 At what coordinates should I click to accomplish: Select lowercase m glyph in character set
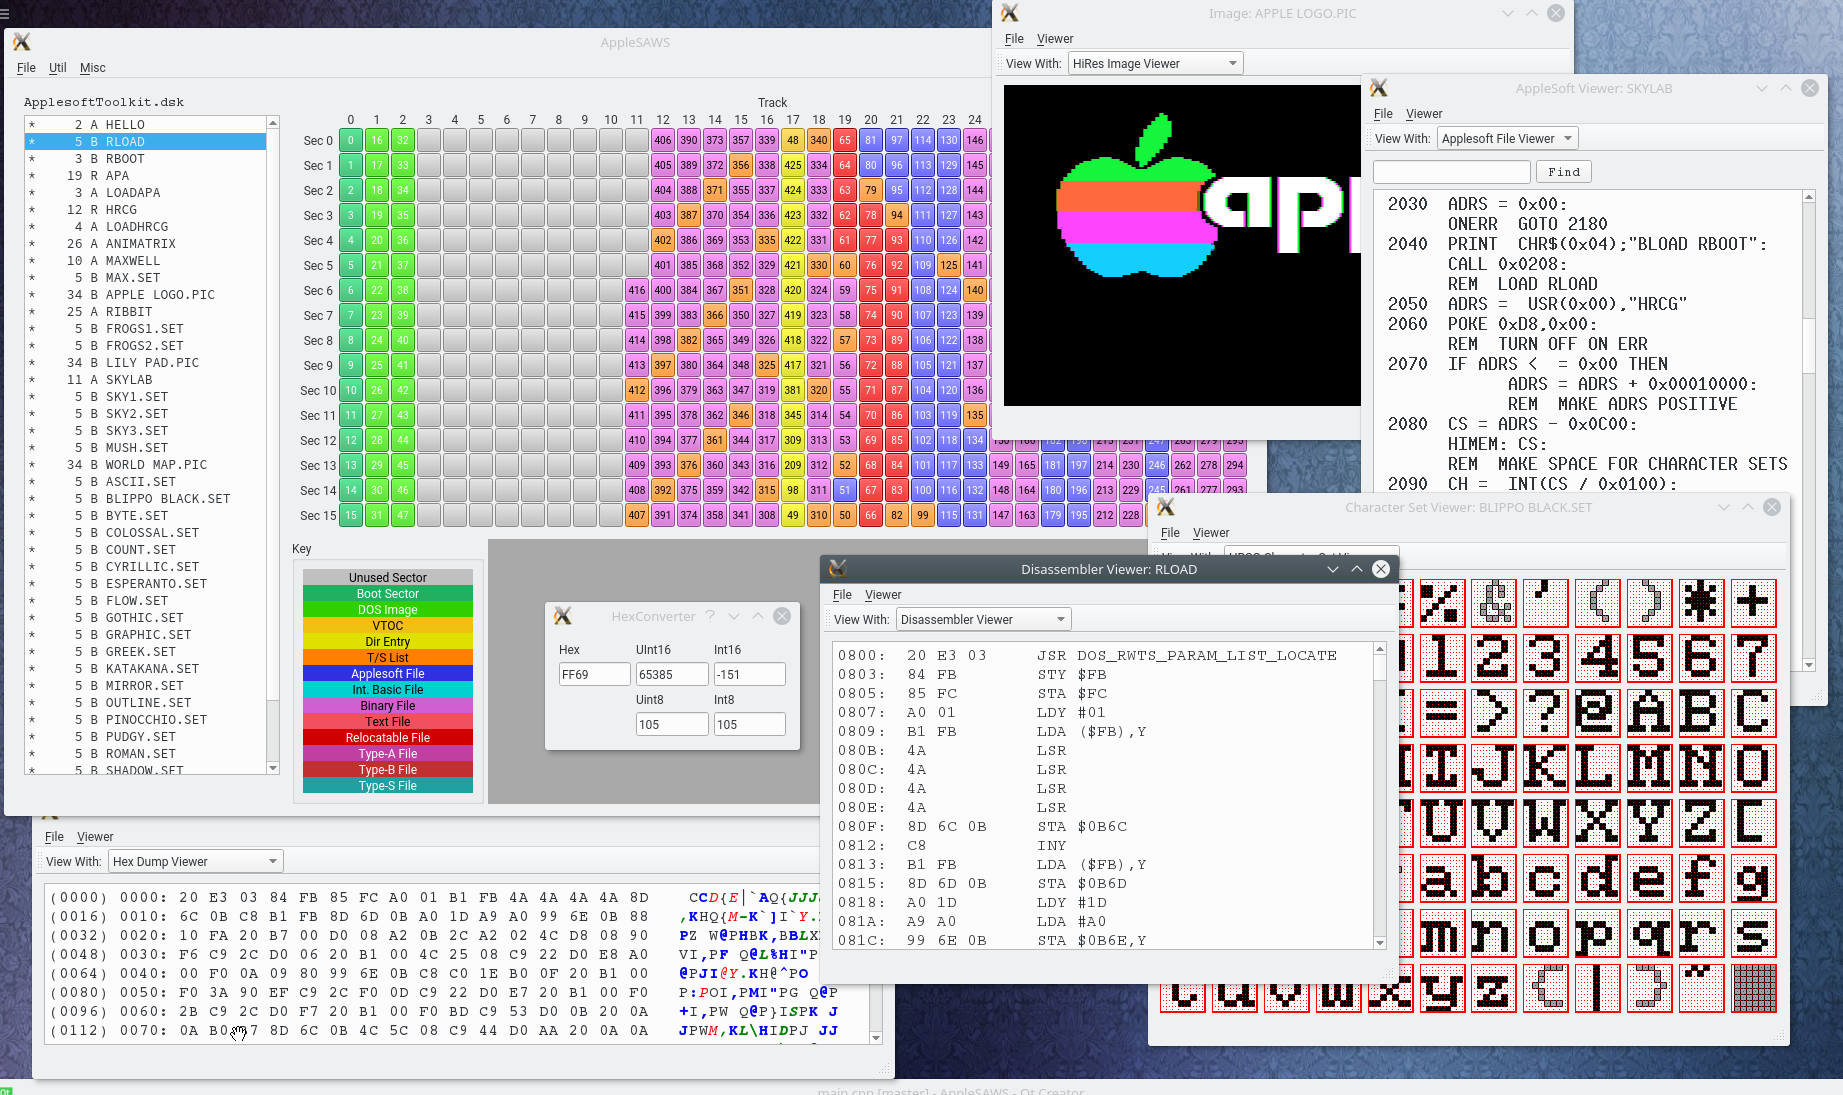click(x=1441, y=933)
